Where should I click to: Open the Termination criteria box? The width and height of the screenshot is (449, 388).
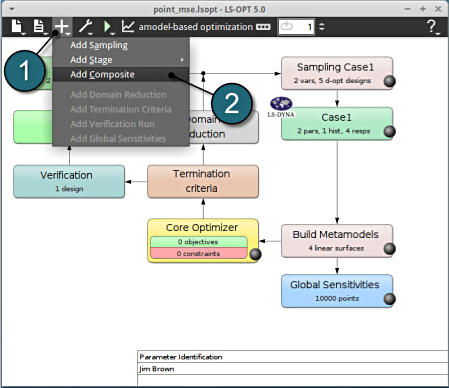203,181
